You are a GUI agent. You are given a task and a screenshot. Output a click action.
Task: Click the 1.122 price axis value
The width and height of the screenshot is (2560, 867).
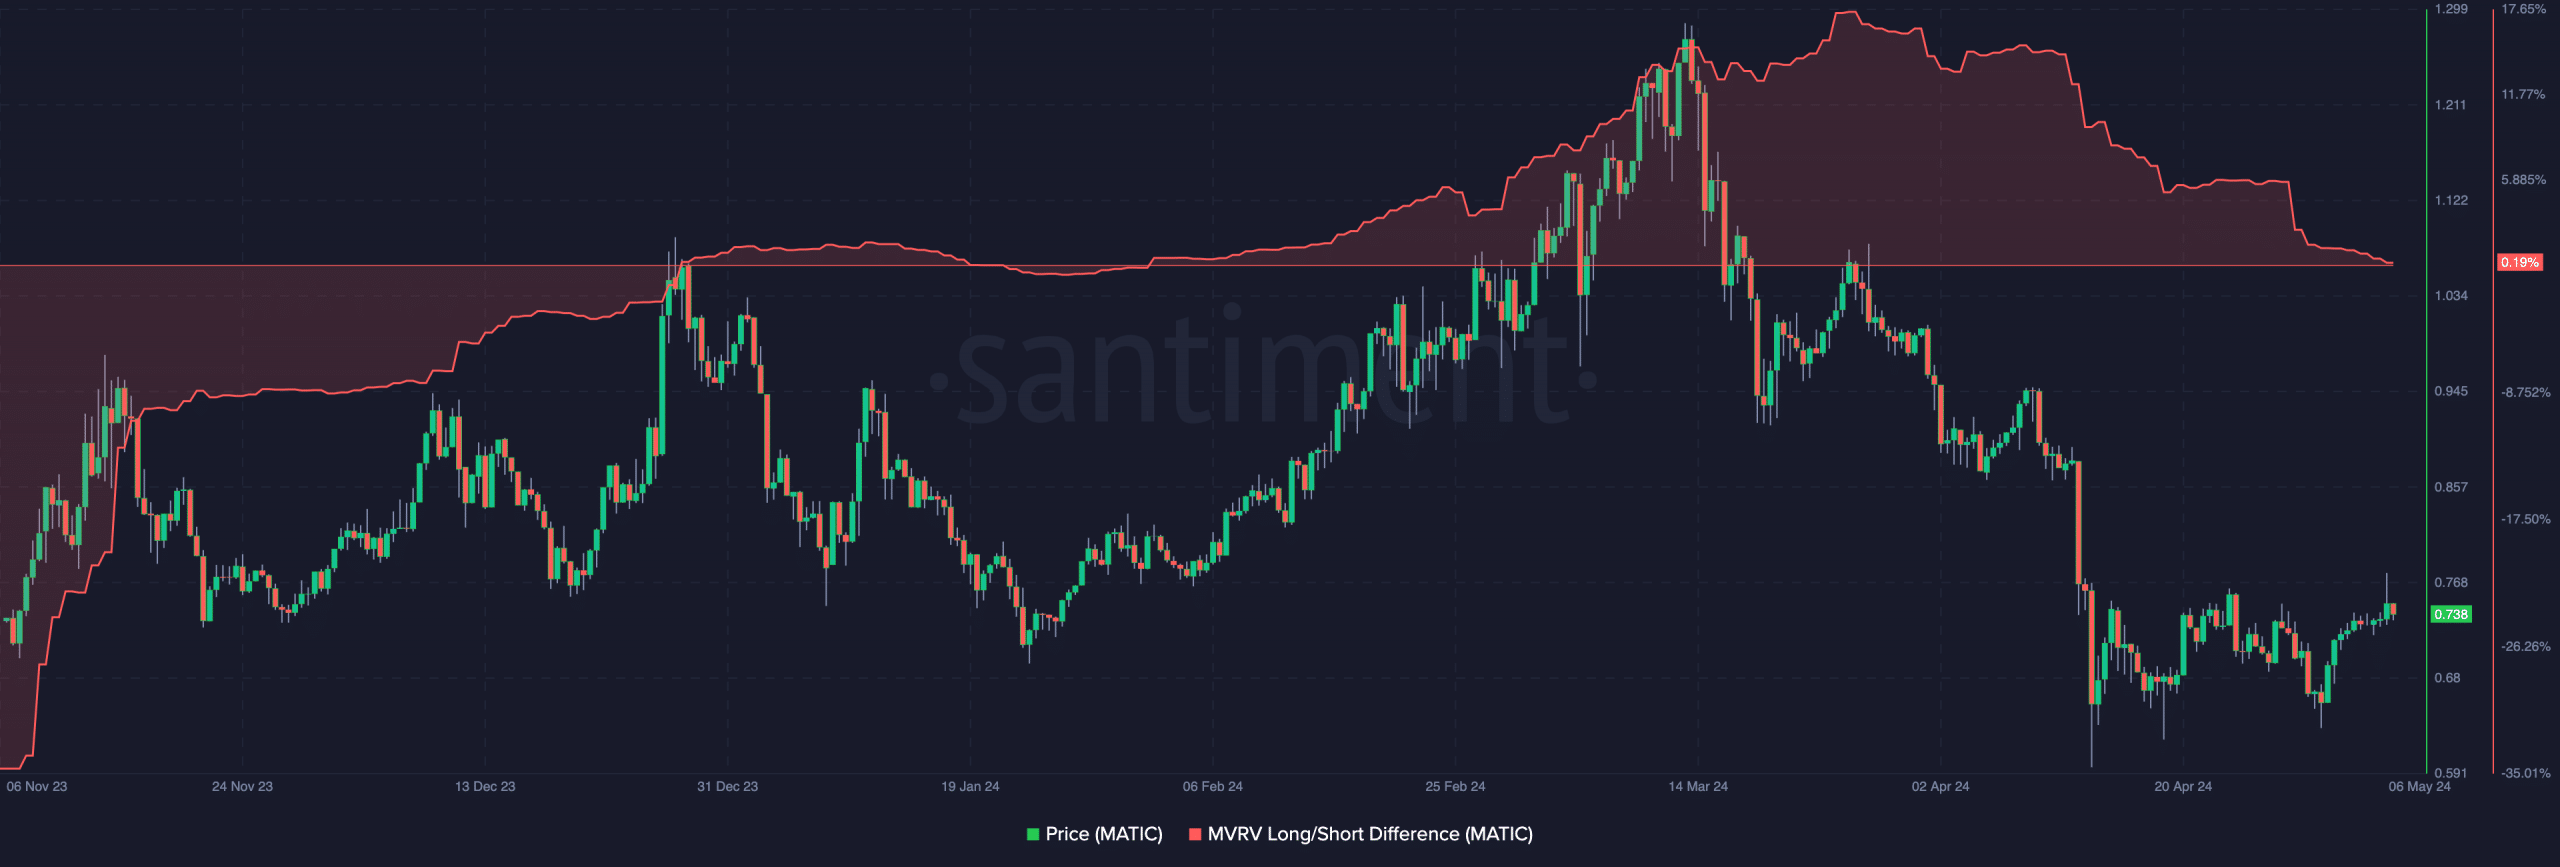point(2451,200)
